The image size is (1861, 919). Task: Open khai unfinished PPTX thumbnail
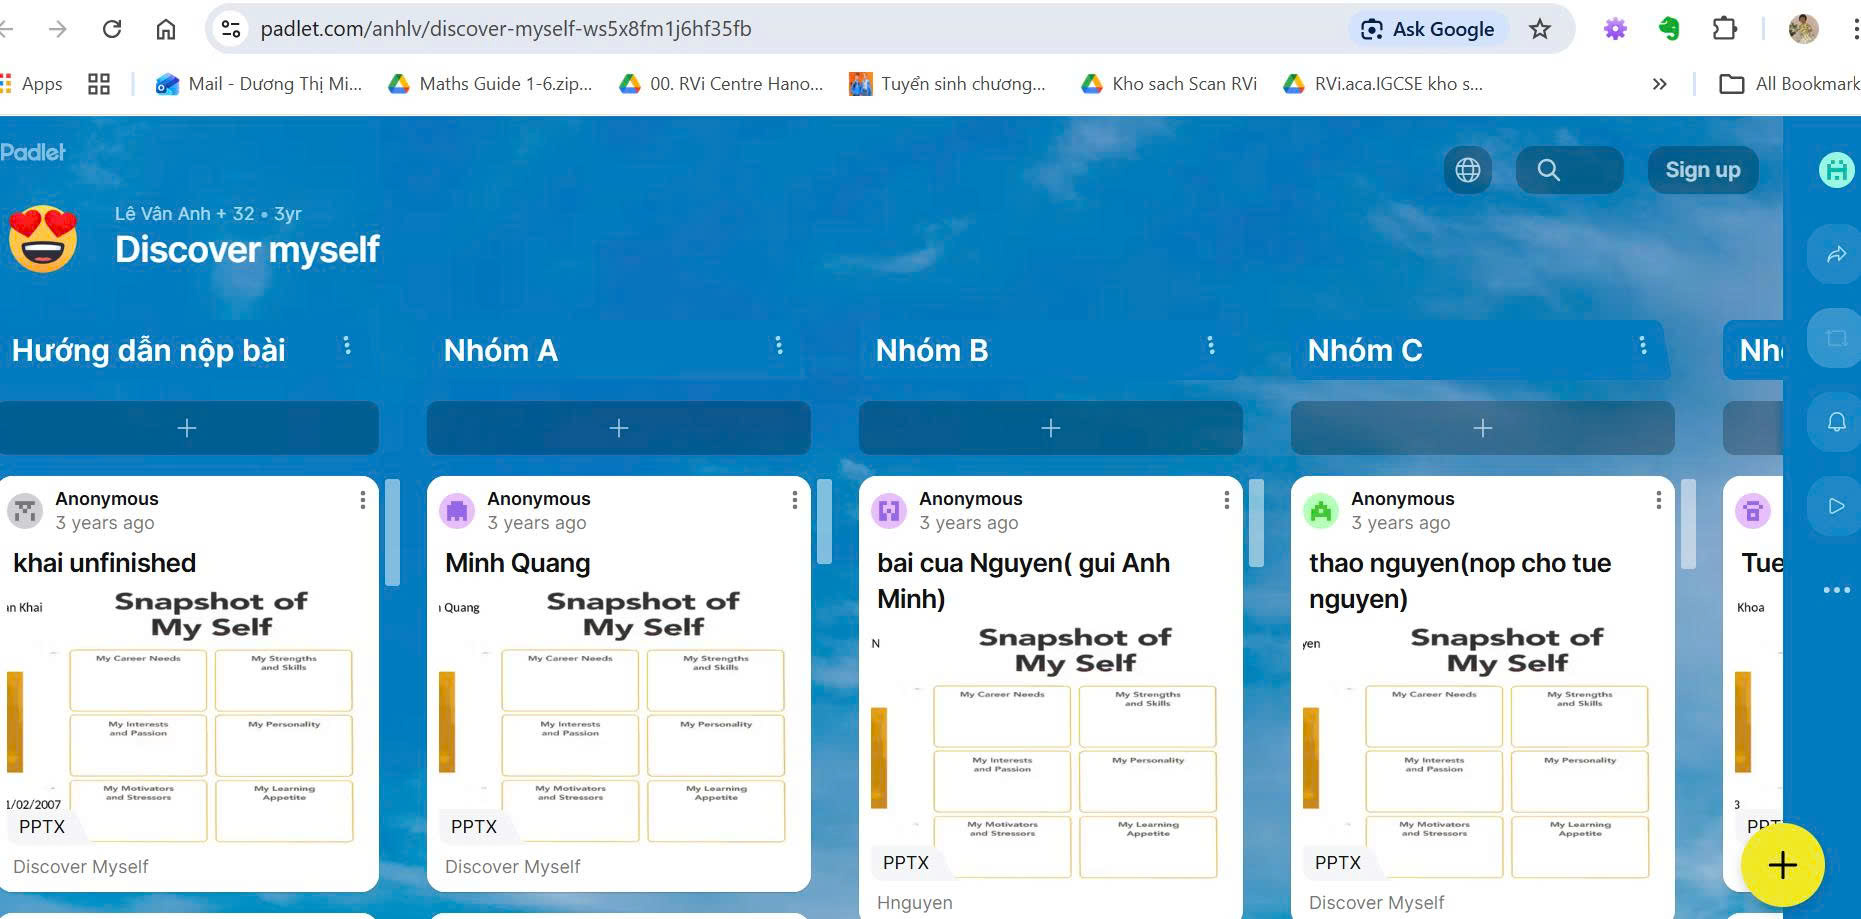(x=188, y=715)
